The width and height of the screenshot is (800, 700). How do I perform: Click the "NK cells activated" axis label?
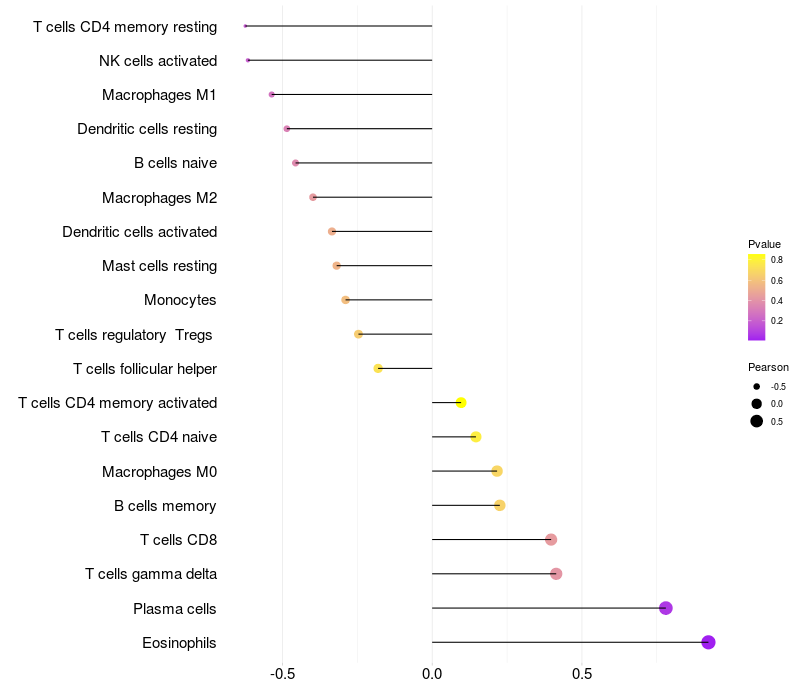158,61
